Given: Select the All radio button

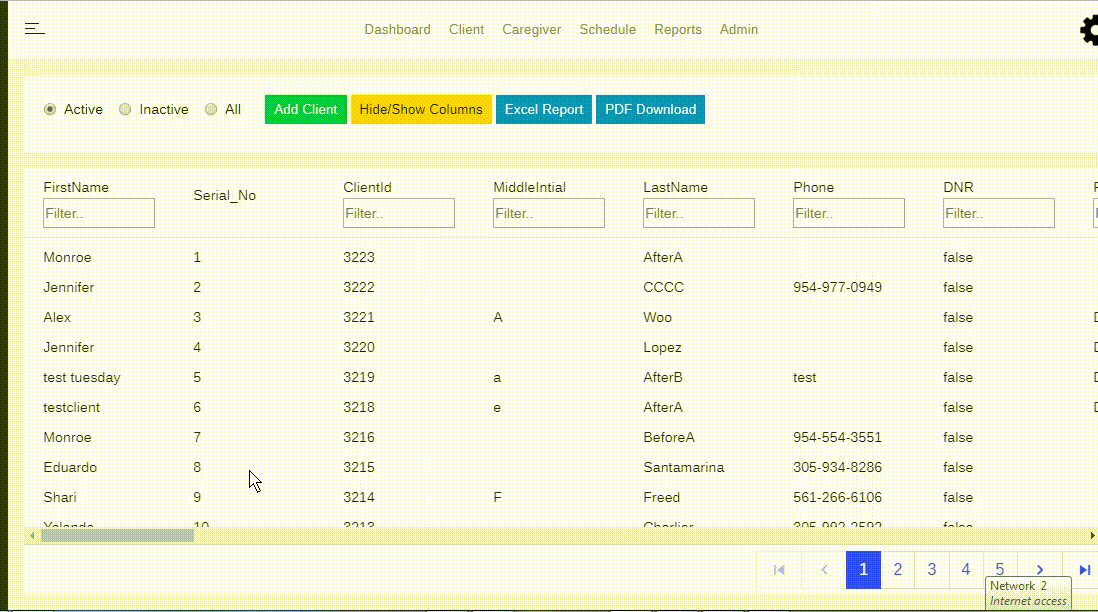Looking at the screenshot, I should point(211,109).
